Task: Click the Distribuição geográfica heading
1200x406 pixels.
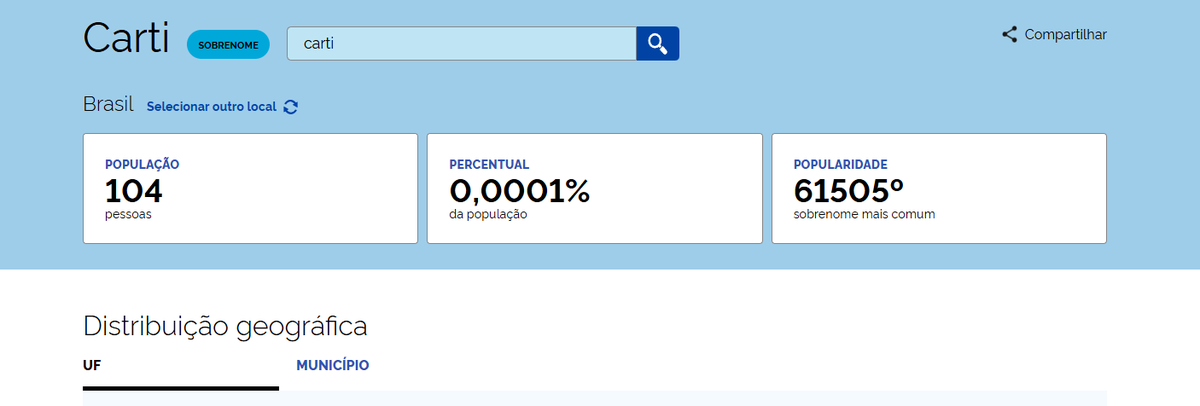Action: (x=225, y=326)
